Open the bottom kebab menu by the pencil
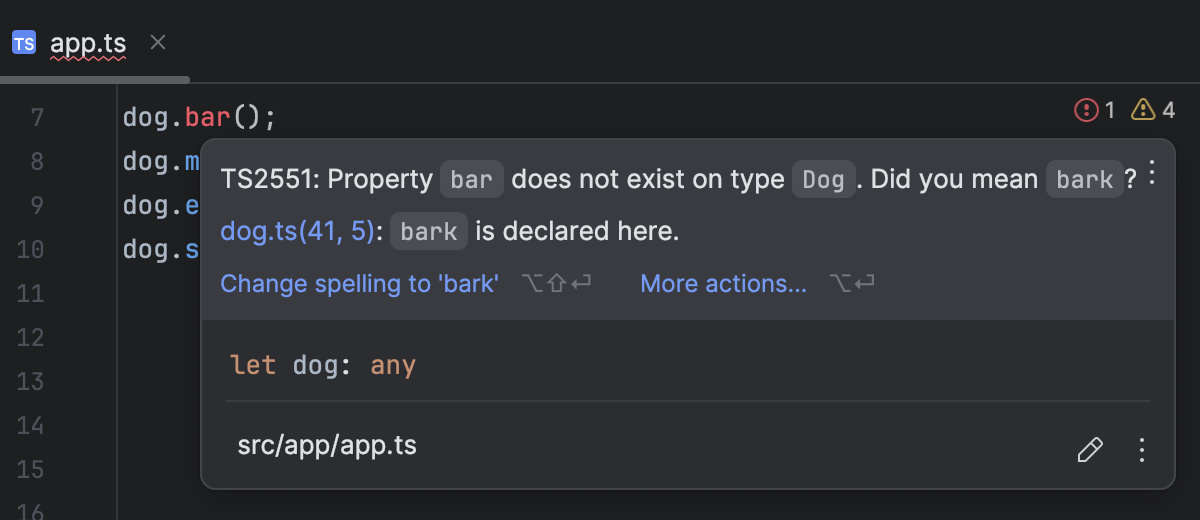1200x520 pixels. pyautogui.click(x=1141, y=450)
